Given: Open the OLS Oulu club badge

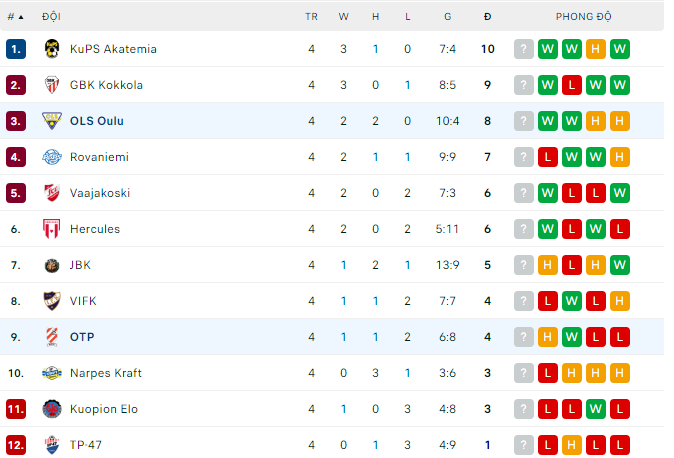Looking at the screenshot, I should (x=52, y=121).
